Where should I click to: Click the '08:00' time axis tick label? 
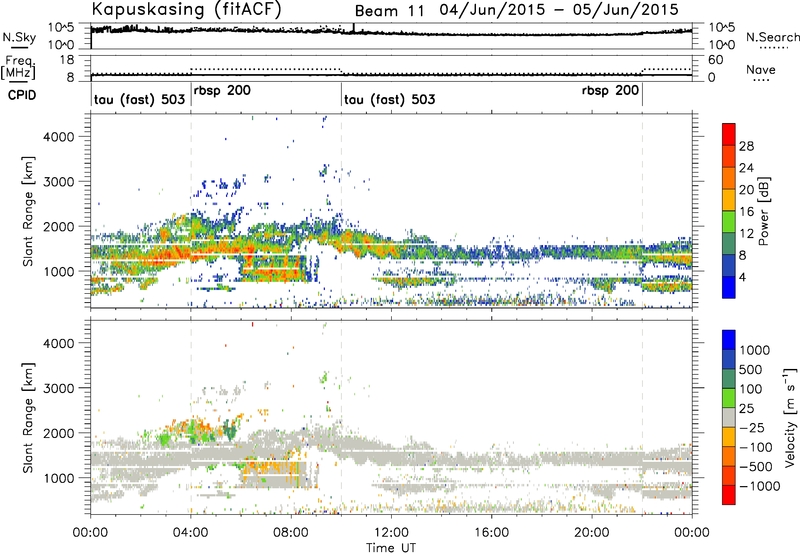291,533
